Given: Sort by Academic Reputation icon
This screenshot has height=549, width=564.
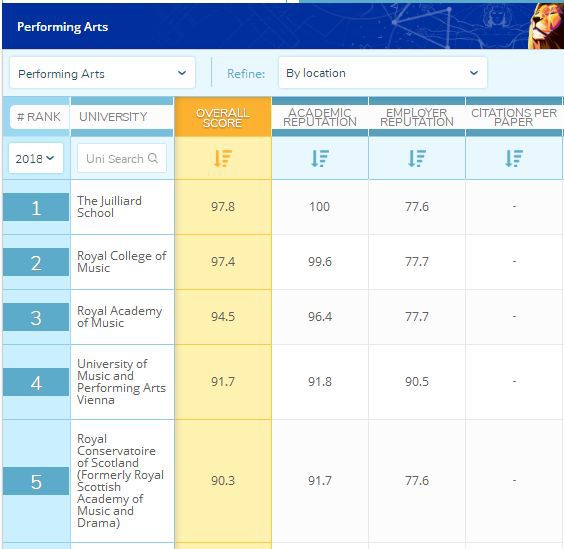Looking at the screenshot, I should coord(320,158).
